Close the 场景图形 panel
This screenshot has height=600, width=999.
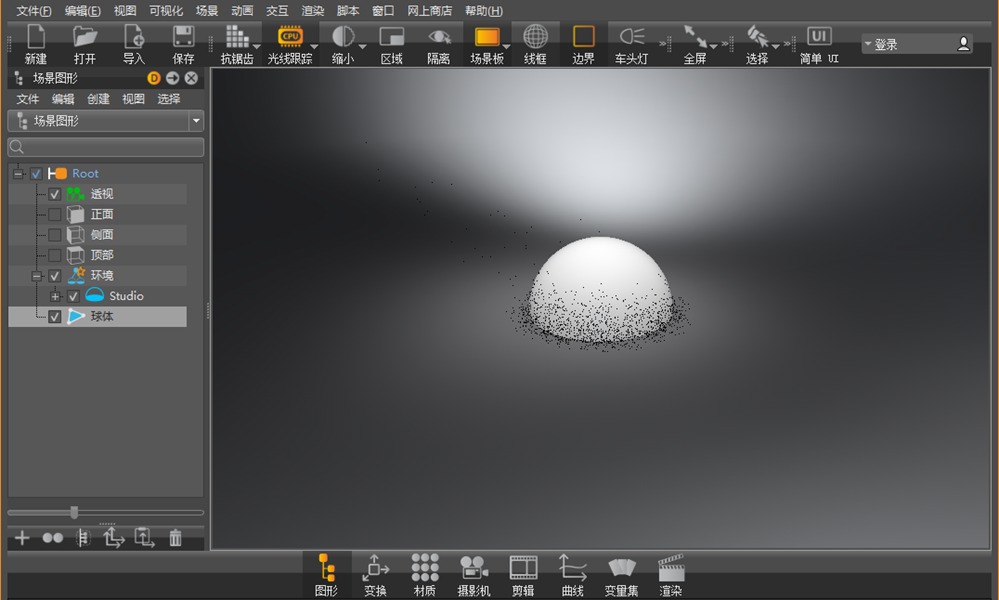pyautogui.click(x=191, y=78)
